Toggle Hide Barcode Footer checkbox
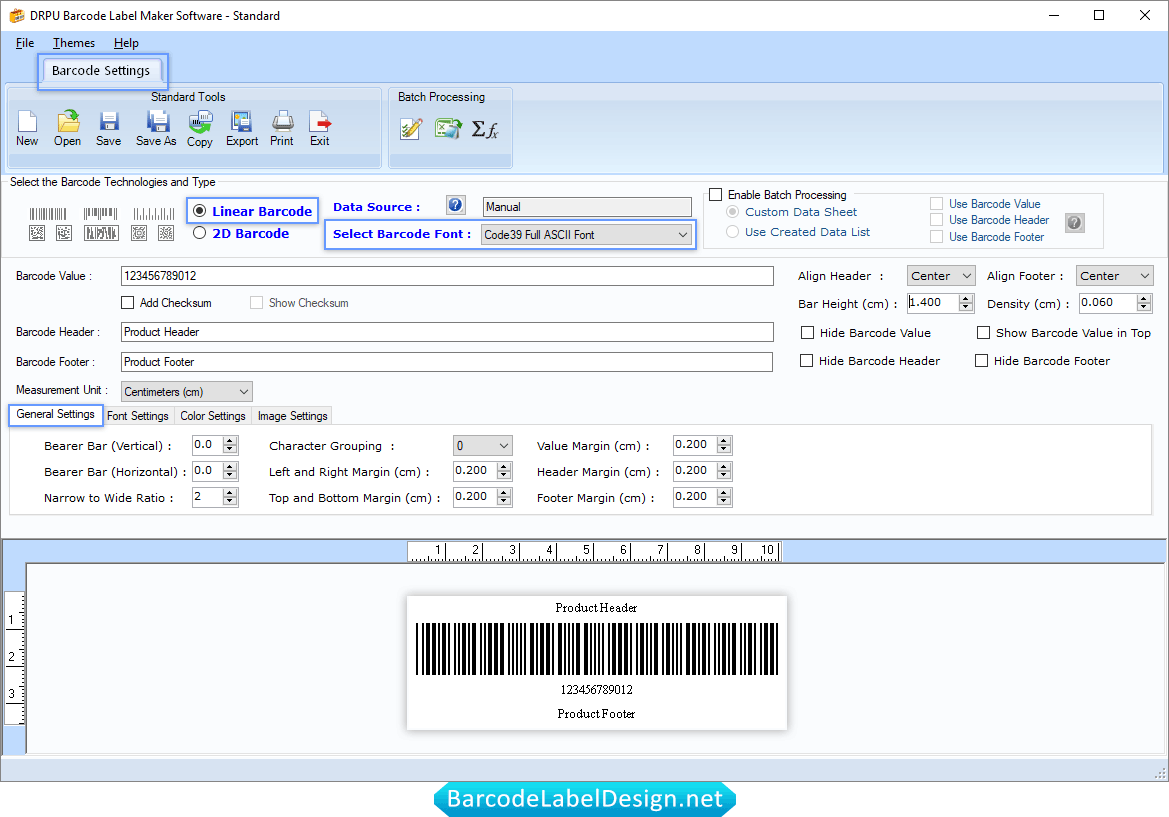Image resolution: width=1169 pixels, height=817 pixels. click(x=981, y=361)
